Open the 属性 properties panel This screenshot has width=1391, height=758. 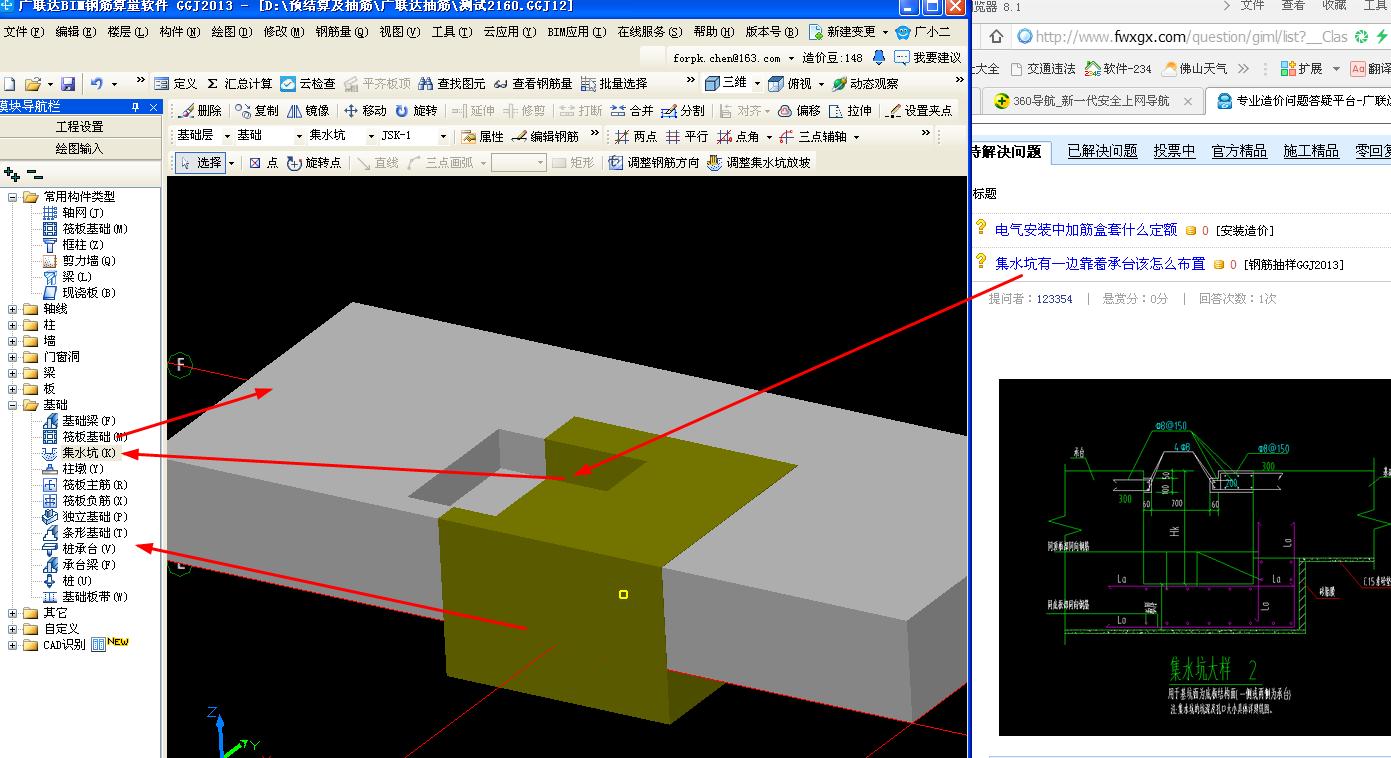[483, 137]
